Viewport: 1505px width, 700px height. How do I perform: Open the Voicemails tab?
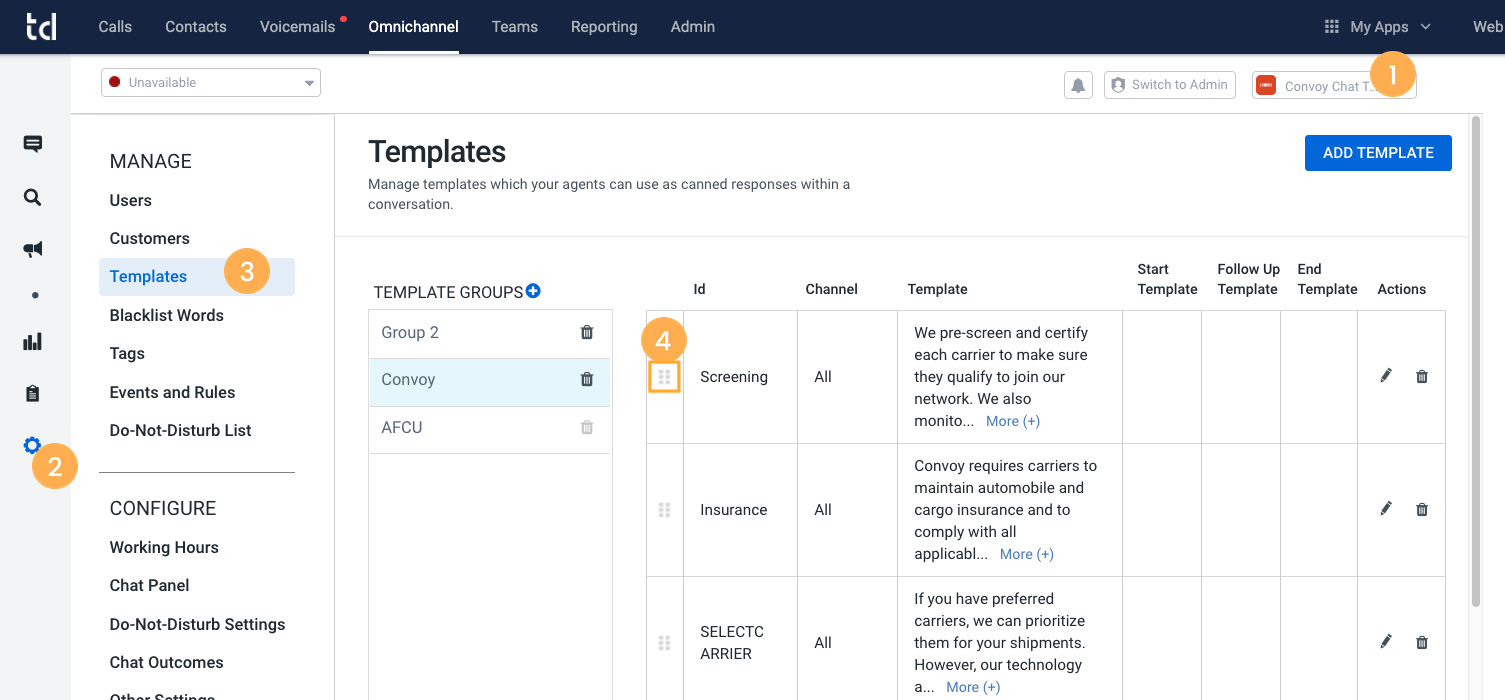[298, 27]
